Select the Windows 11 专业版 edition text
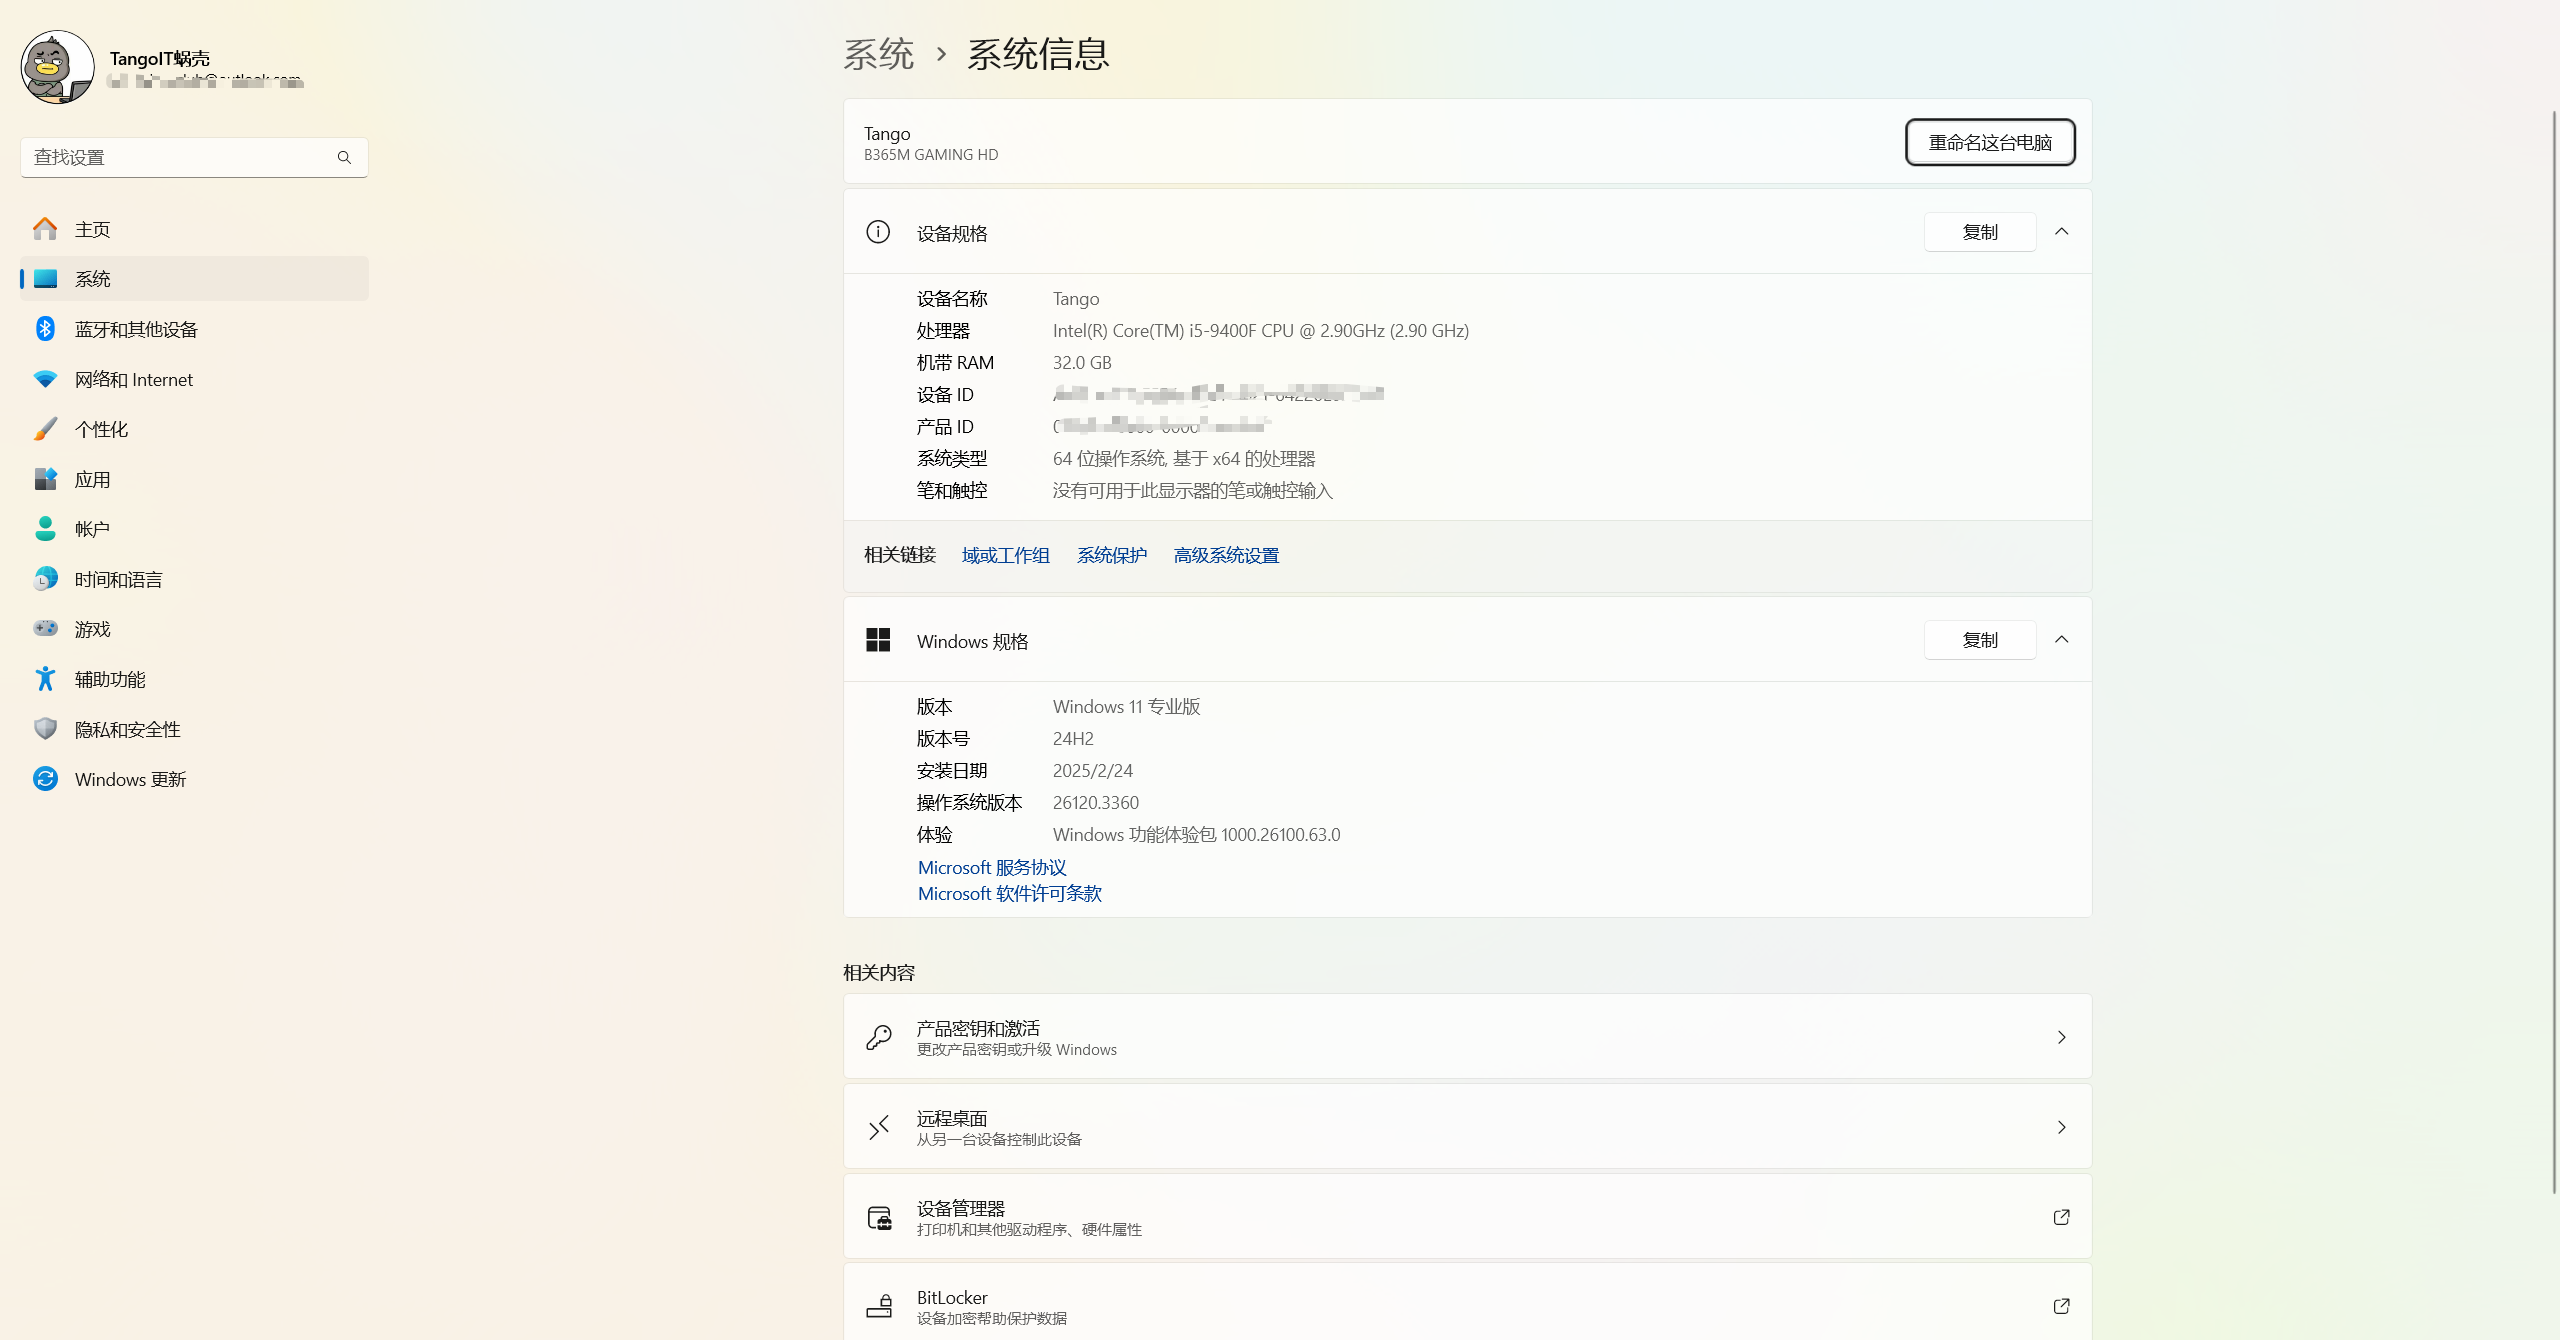This screenshot has width=2560, height=1340. click(1127, 707)
